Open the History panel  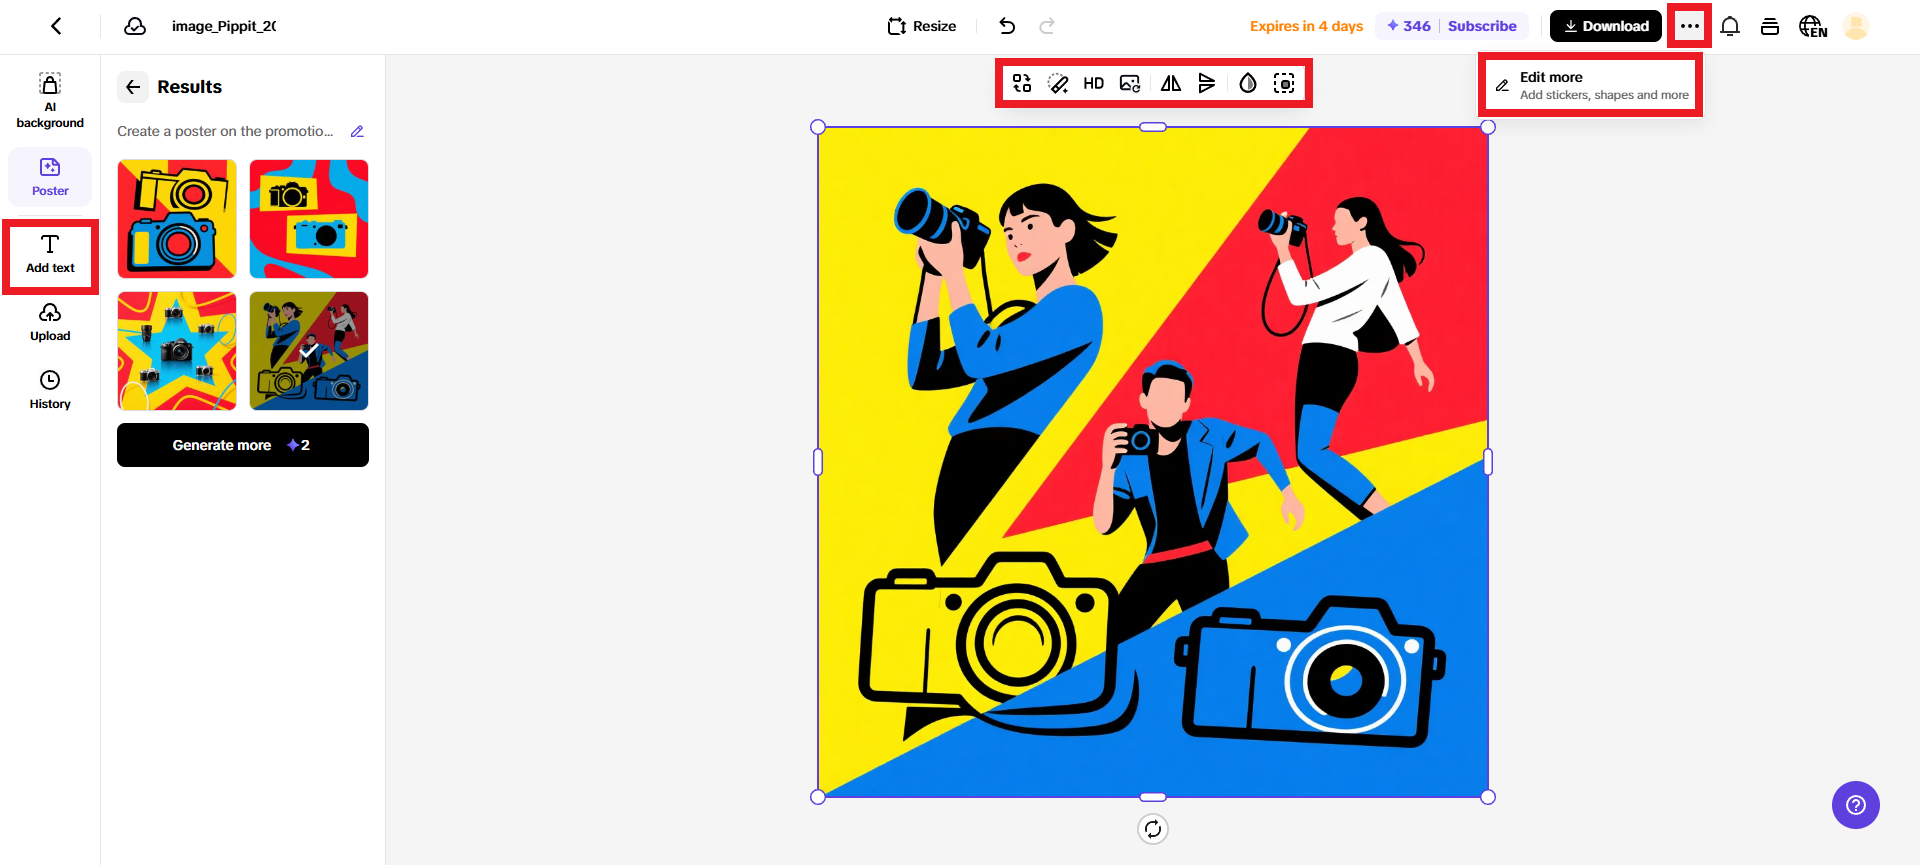[50, 390]
